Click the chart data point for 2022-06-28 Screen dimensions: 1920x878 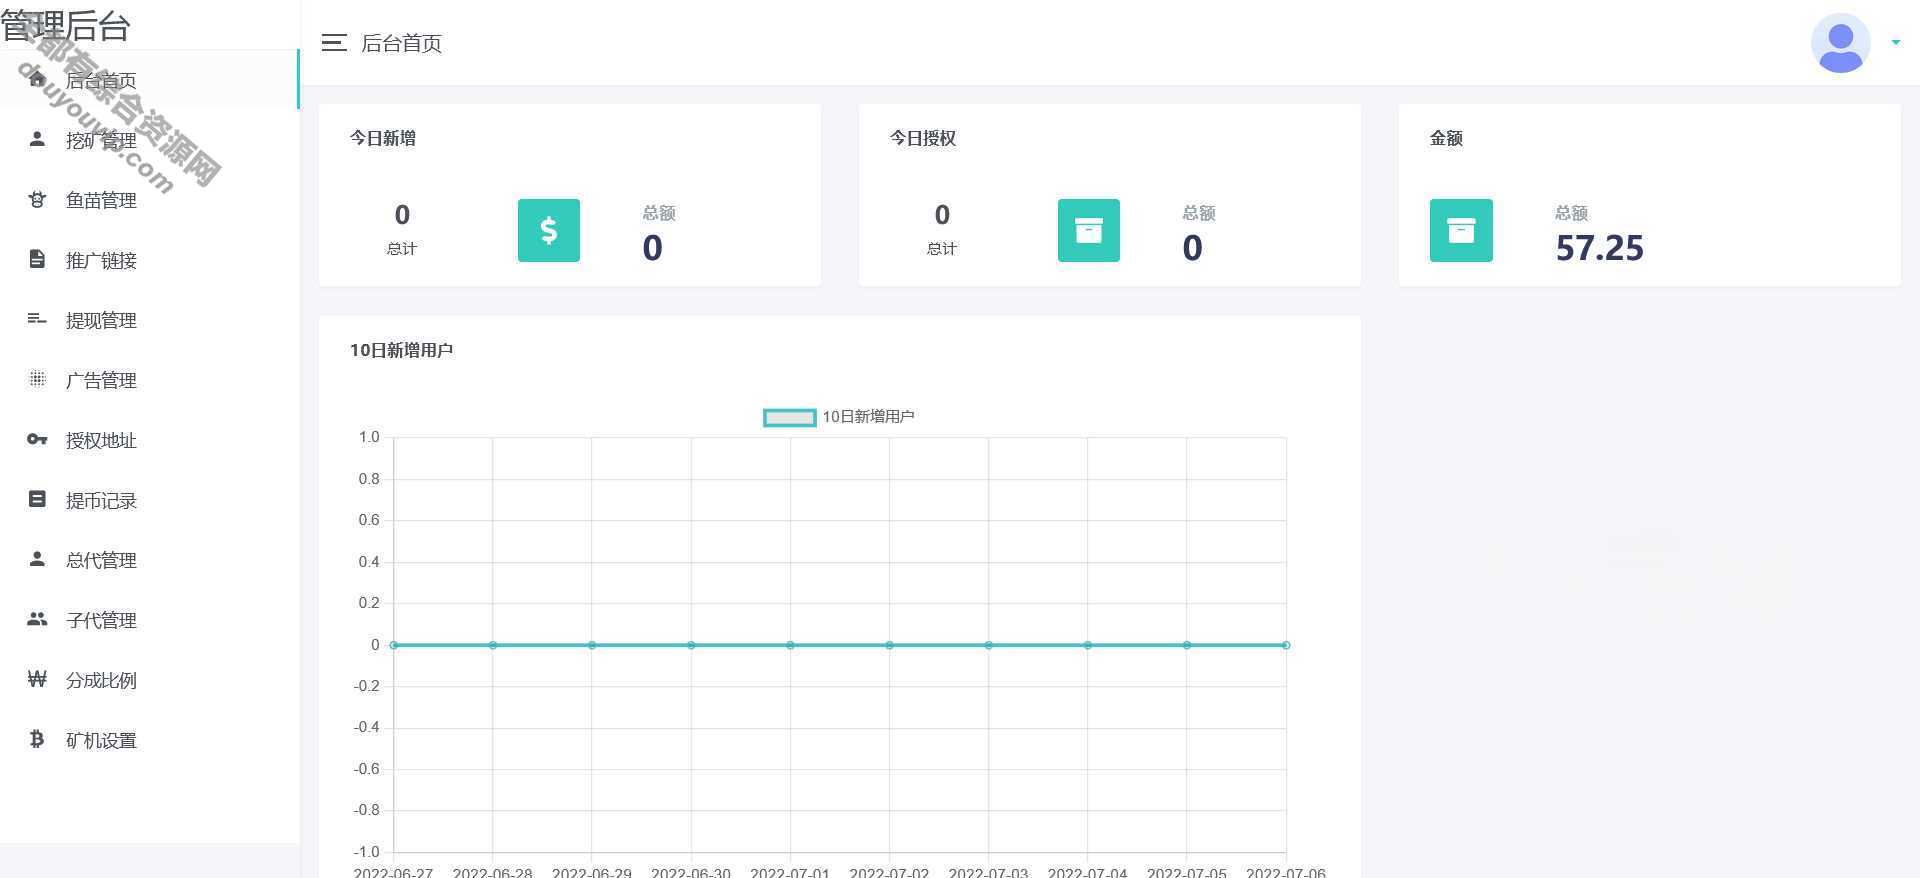pyautogui.click(x=493, y=645)
